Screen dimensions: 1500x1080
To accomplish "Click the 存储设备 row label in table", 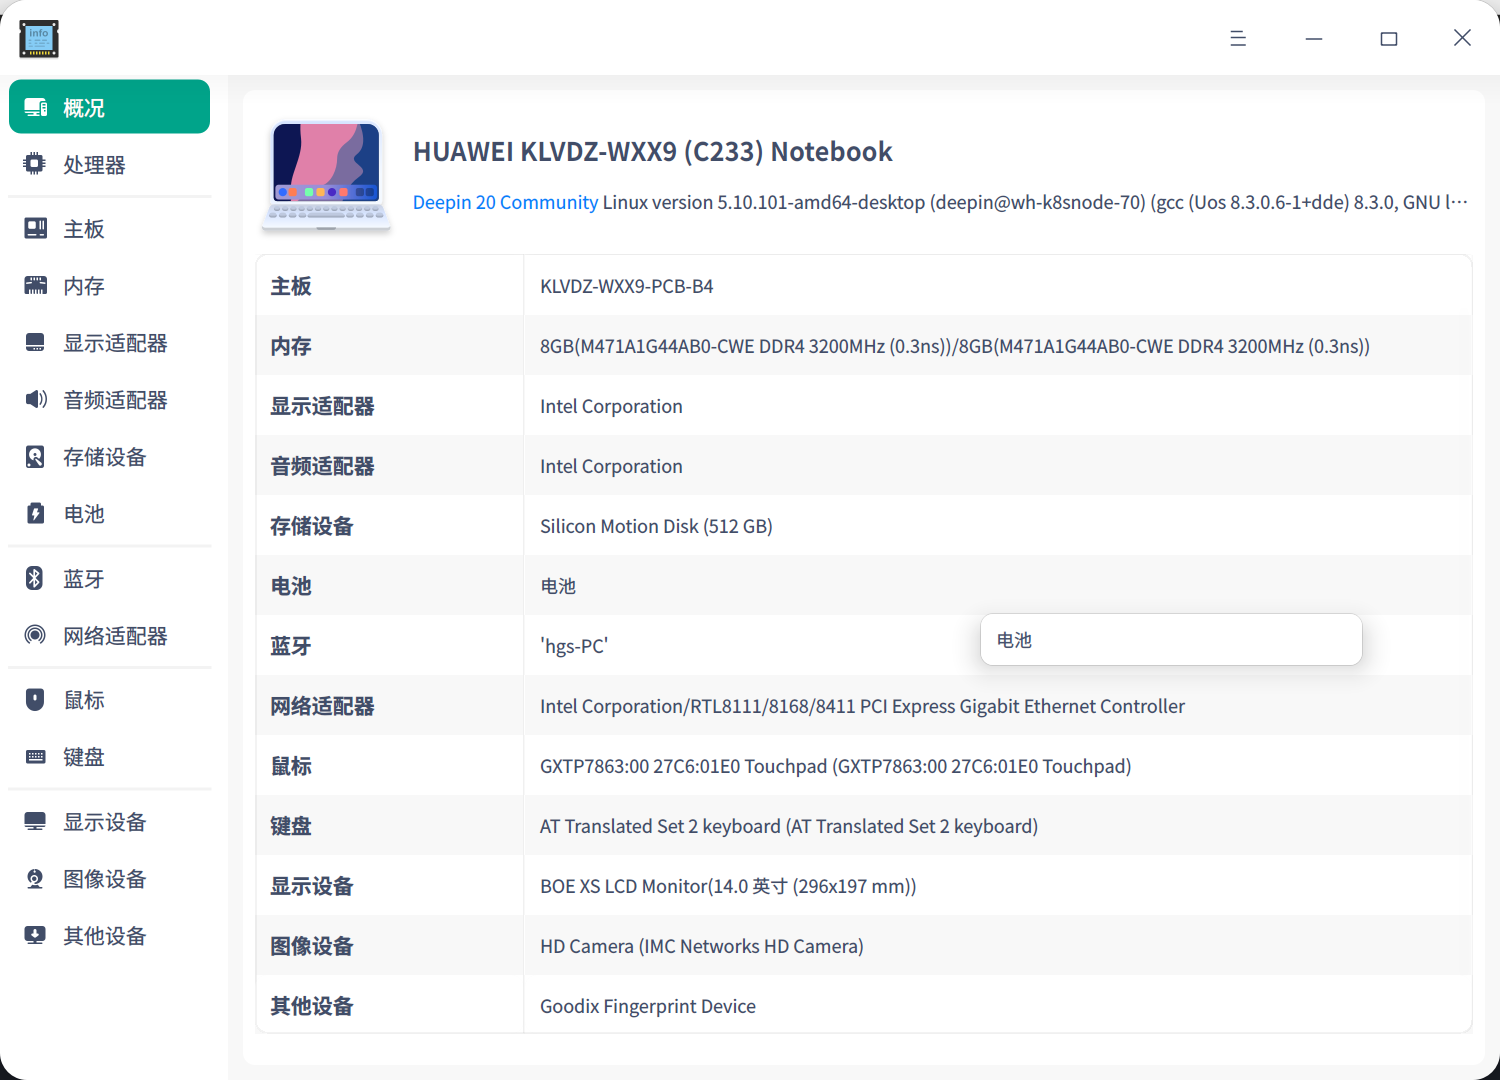I will point(312,526).
